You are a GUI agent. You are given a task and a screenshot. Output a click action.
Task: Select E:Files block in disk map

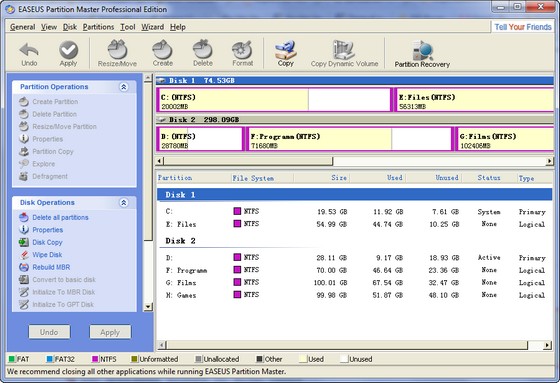(x=474, y=100)
